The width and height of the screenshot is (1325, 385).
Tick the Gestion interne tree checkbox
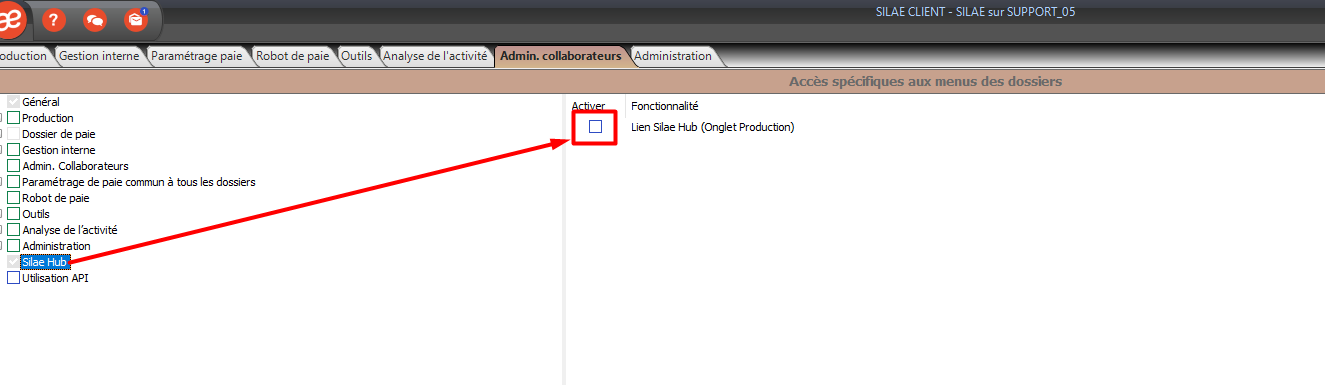pos(13,150)
